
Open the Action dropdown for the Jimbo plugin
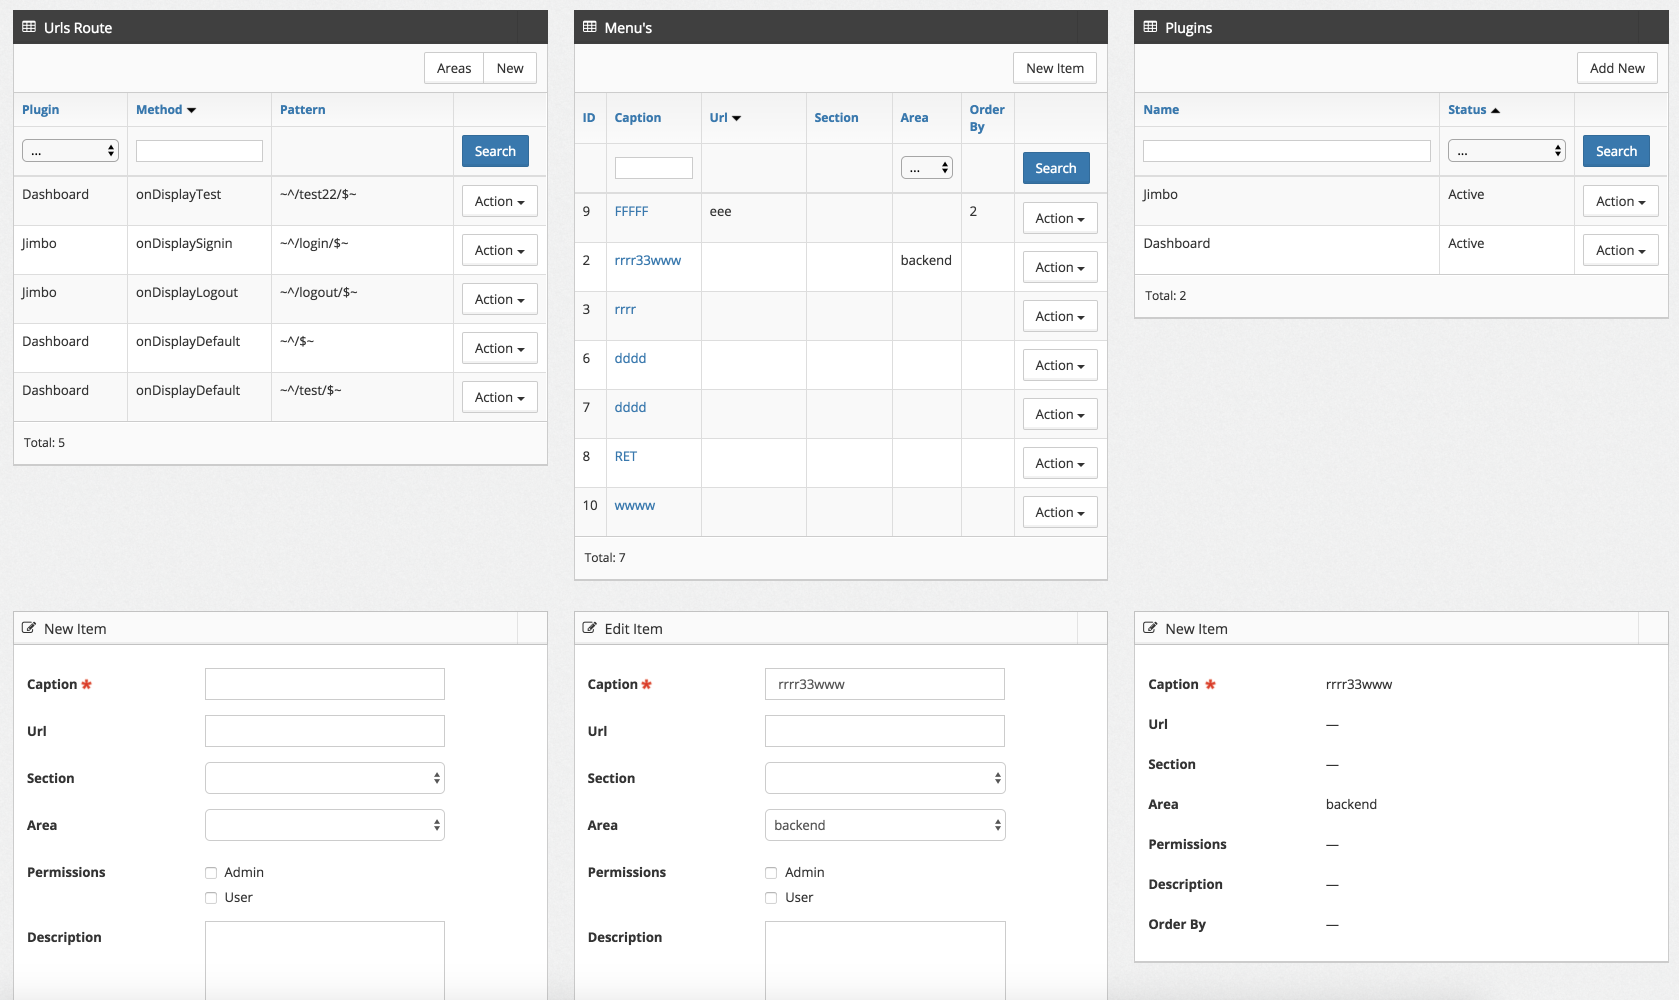click(1620, 200)
